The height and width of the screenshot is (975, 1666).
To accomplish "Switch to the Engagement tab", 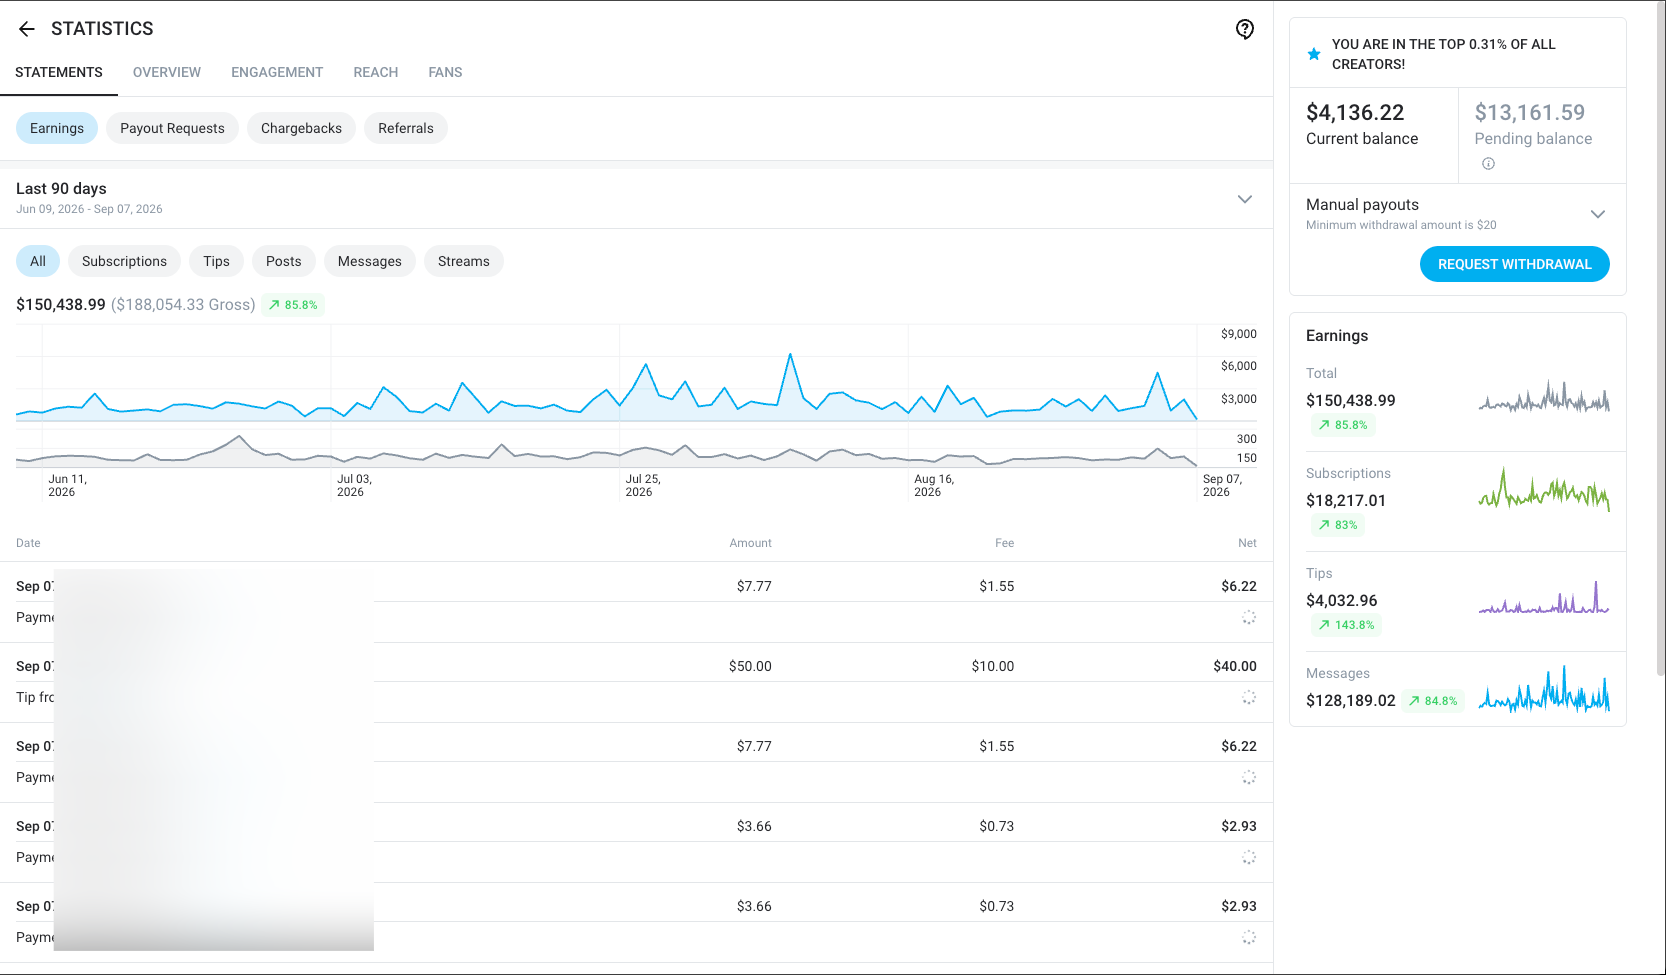I will (277, 72).
